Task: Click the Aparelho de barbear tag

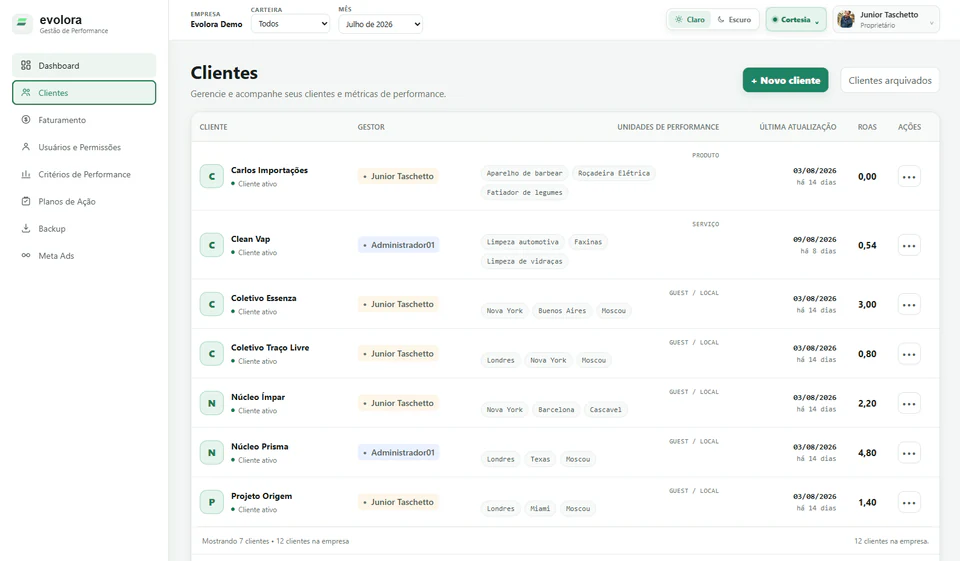Action: 524,173
